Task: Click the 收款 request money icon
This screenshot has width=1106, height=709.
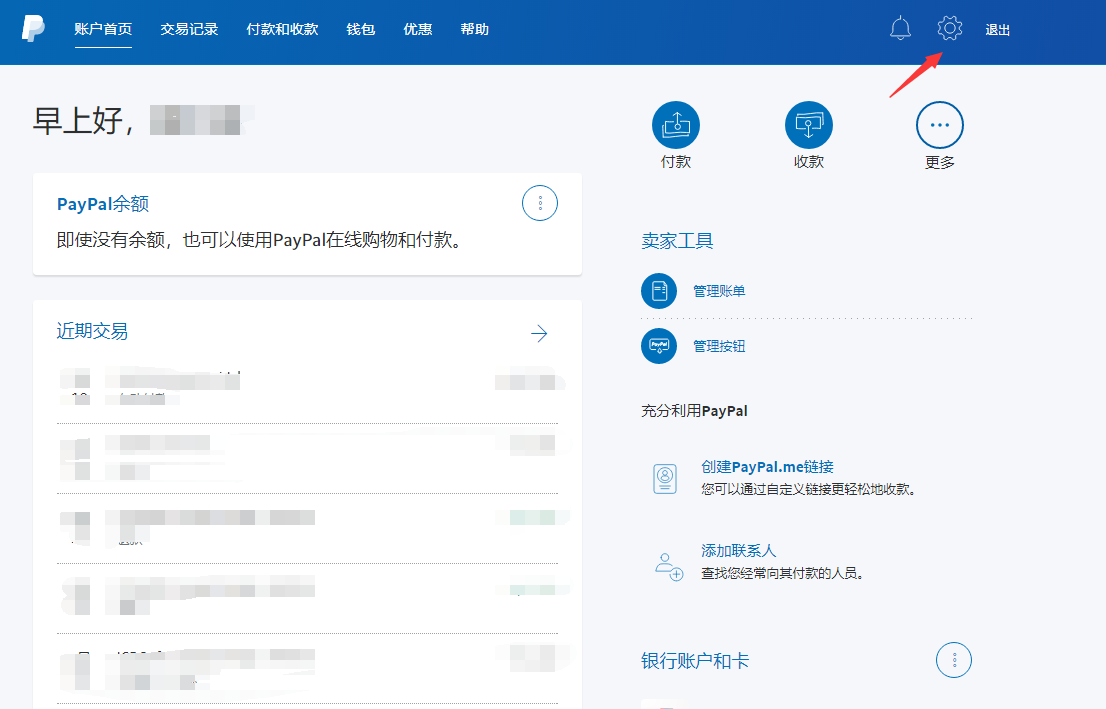Action: pyautogui.click(x=808, y=125)
